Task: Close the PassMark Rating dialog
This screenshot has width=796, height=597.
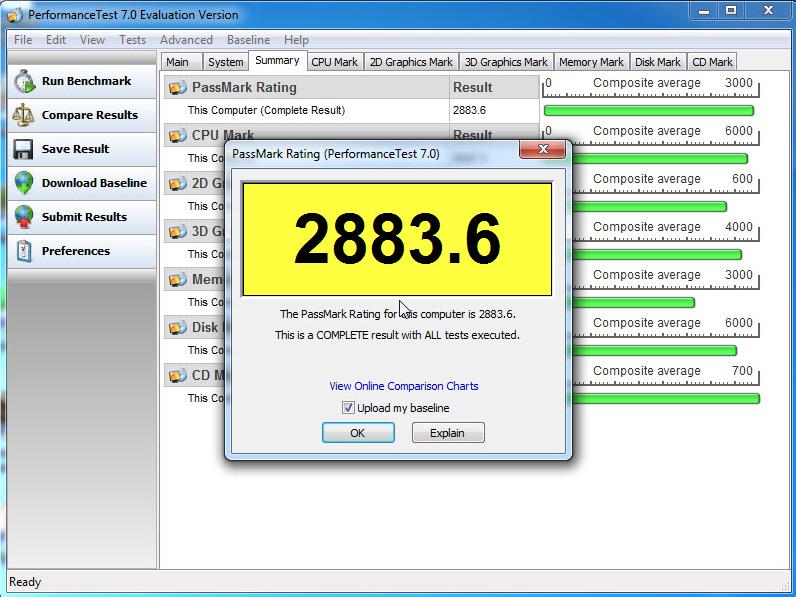Action: pos(544,151)
